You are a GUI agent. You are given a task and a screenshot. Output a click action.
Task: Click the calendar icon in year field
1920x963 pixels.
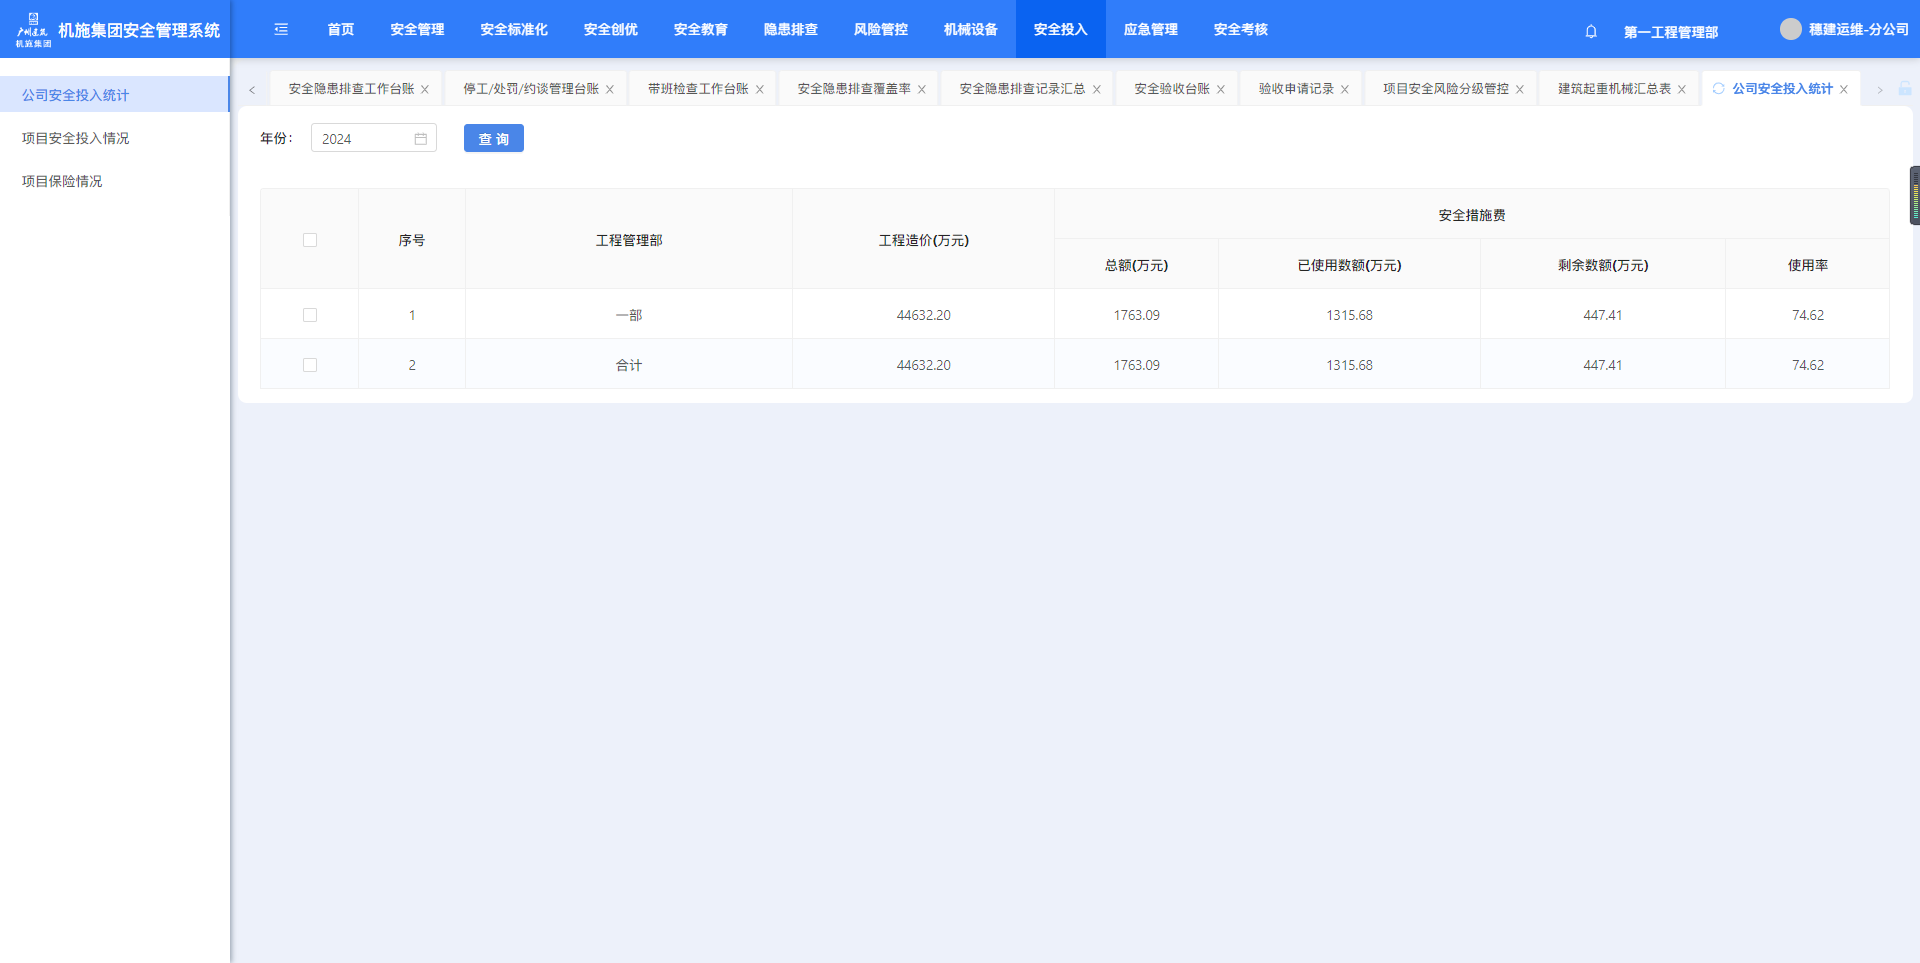421,139
